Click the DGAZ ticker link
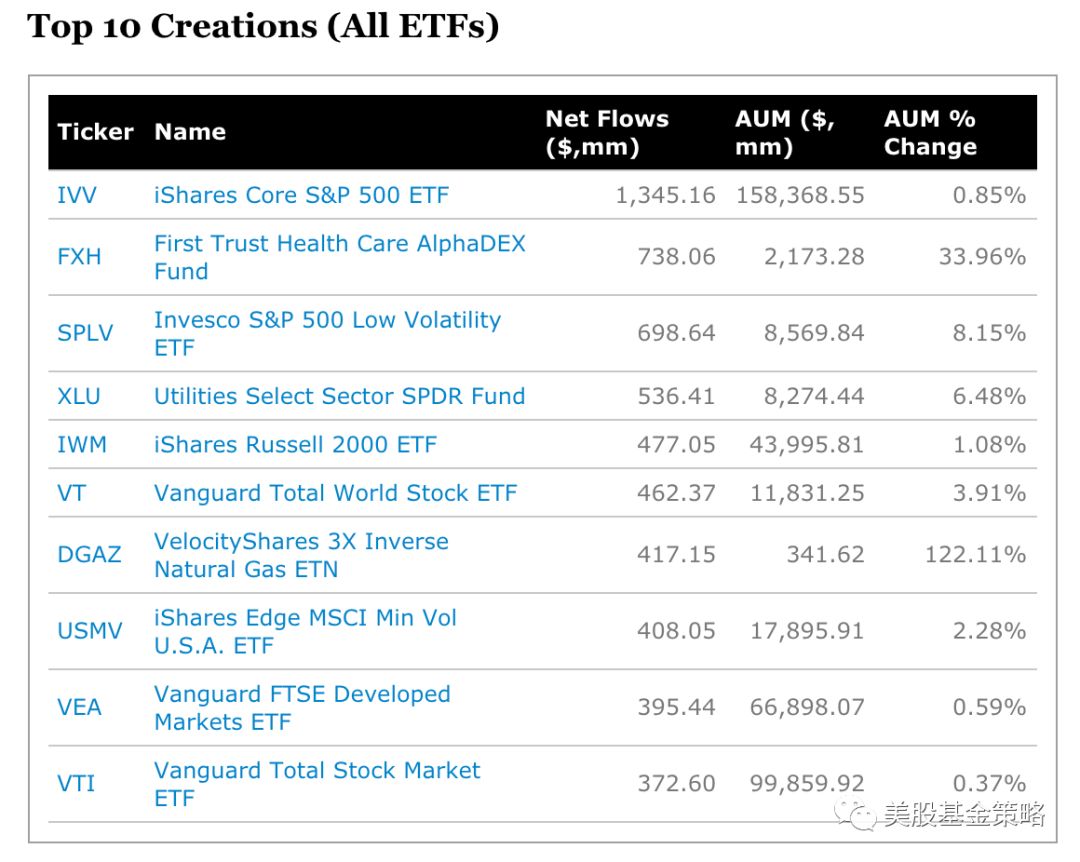This screenshot has height=862, width=1080. [x=89, y=554]
